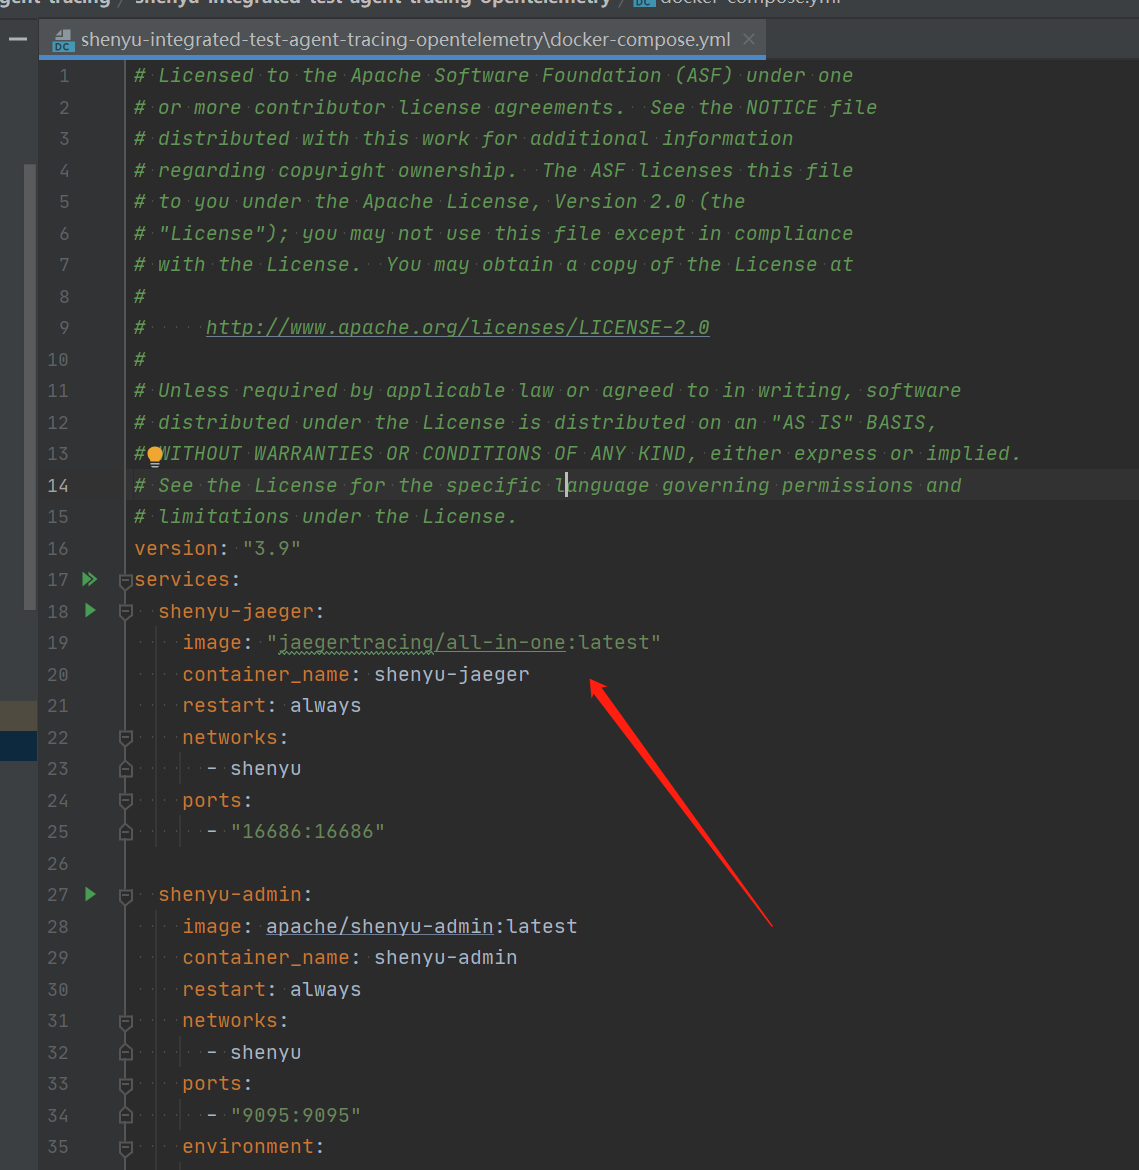The width and height of the screenshot is (1139, 1170).
Task: Open the jaegertracing/all-in-one image link
Action: pyautogui.click(x=422, y=642)
